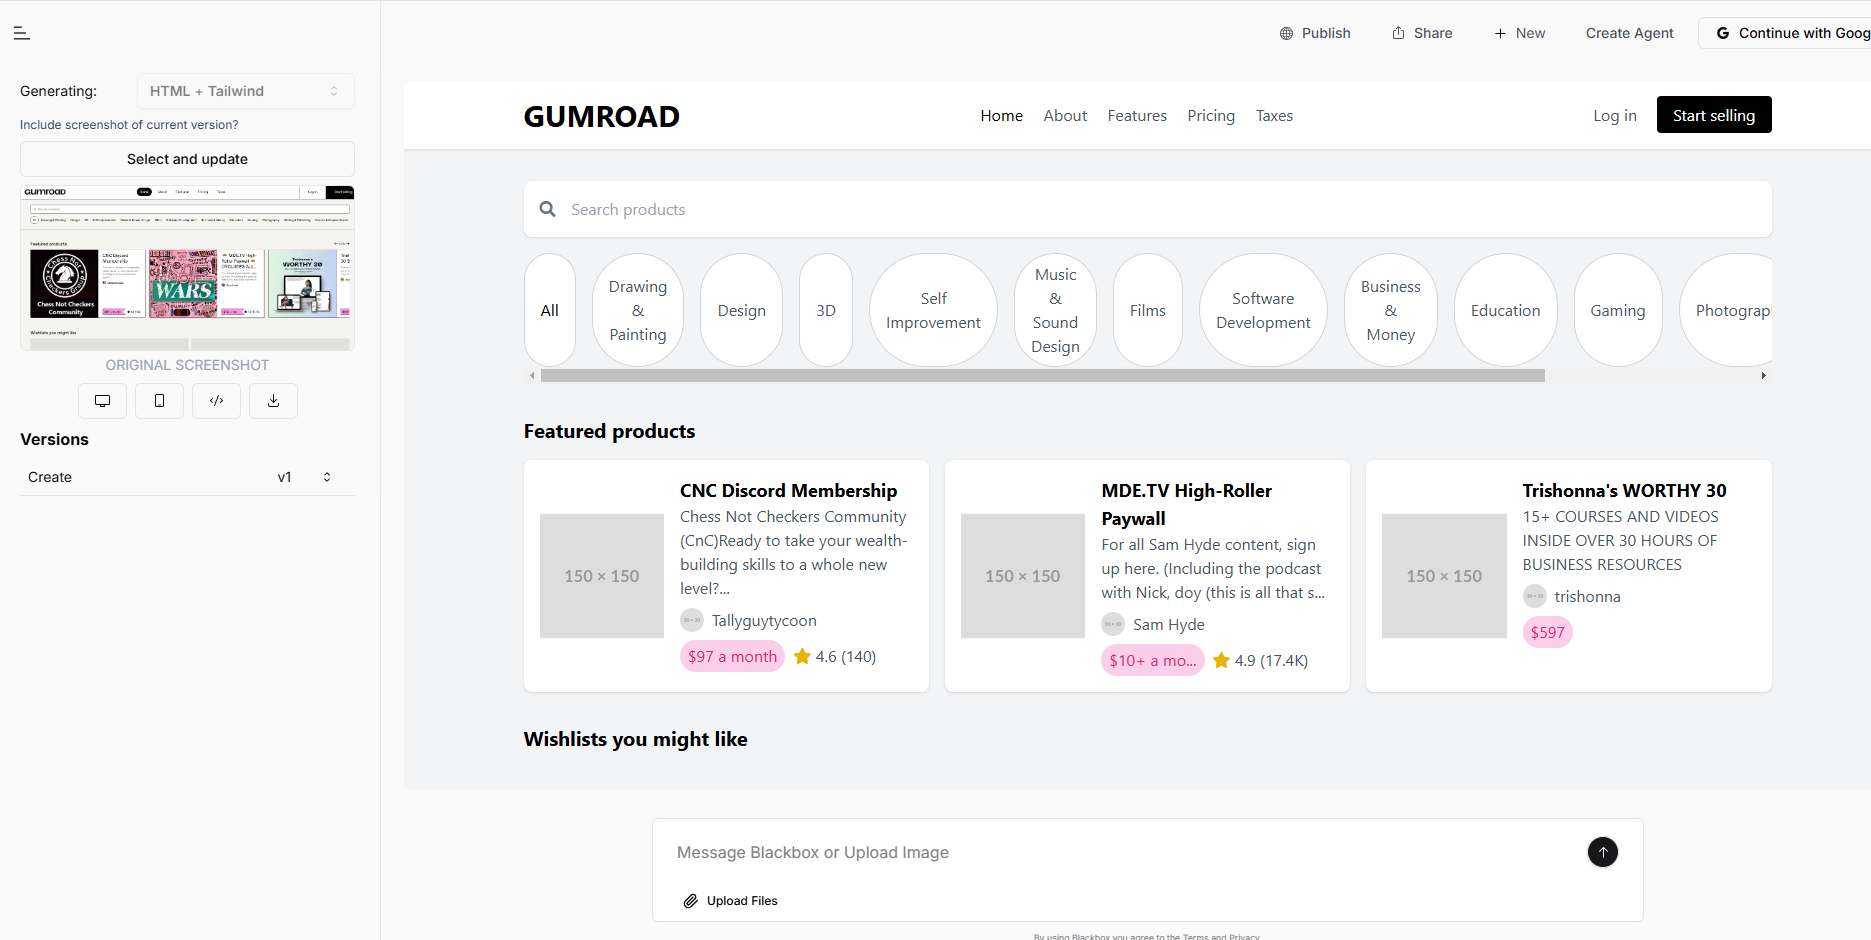Open the Pricing nav link
Screen dimensions: 1871x940
click(1211, 116)
